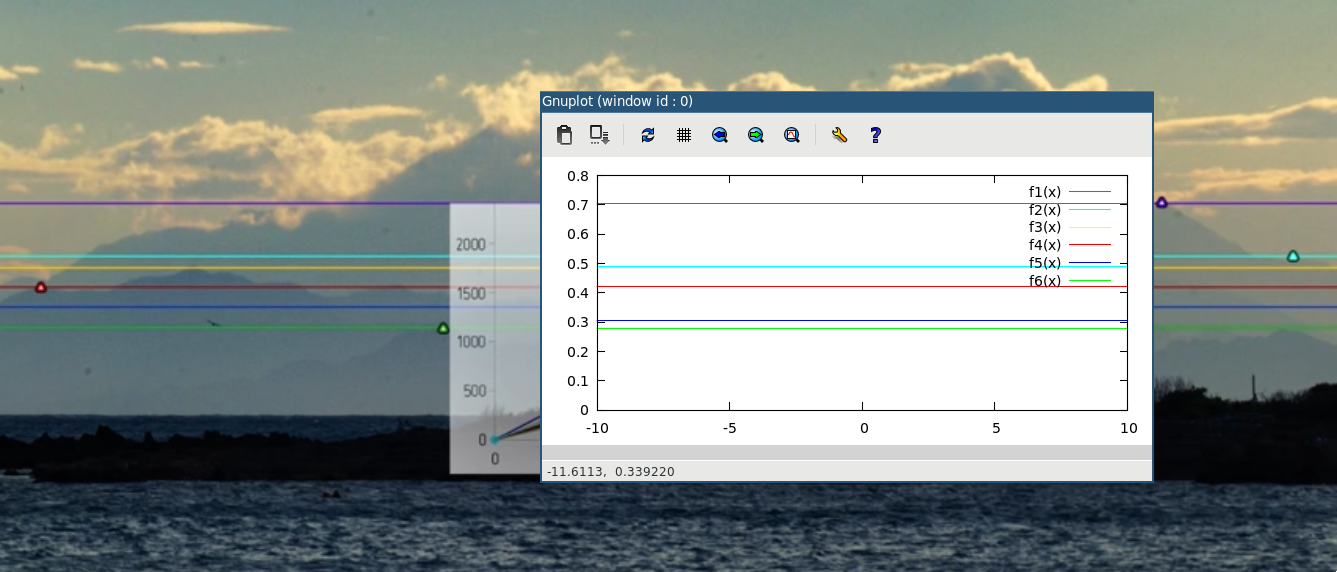Viewport: 1337px width, 572px height.
Task: Open terminal configuration with the wrench icon
Action: pos(839,135)
